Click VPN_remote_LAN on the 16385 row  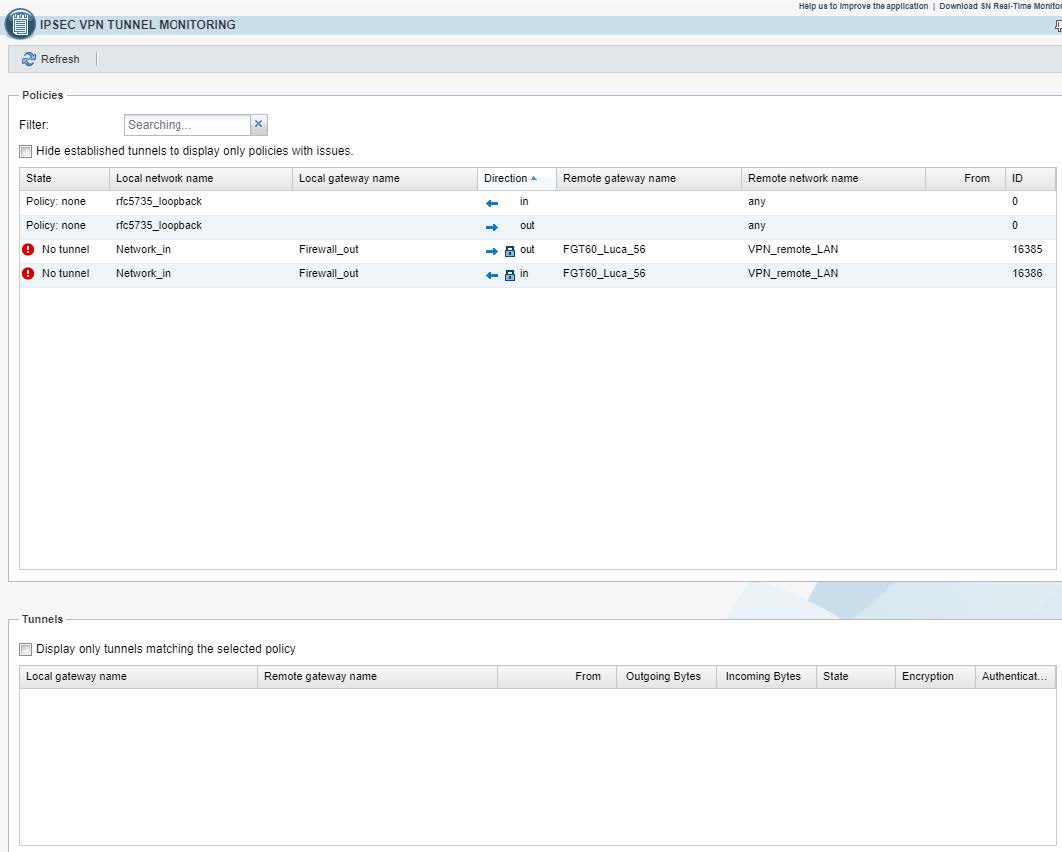point(793,250)
